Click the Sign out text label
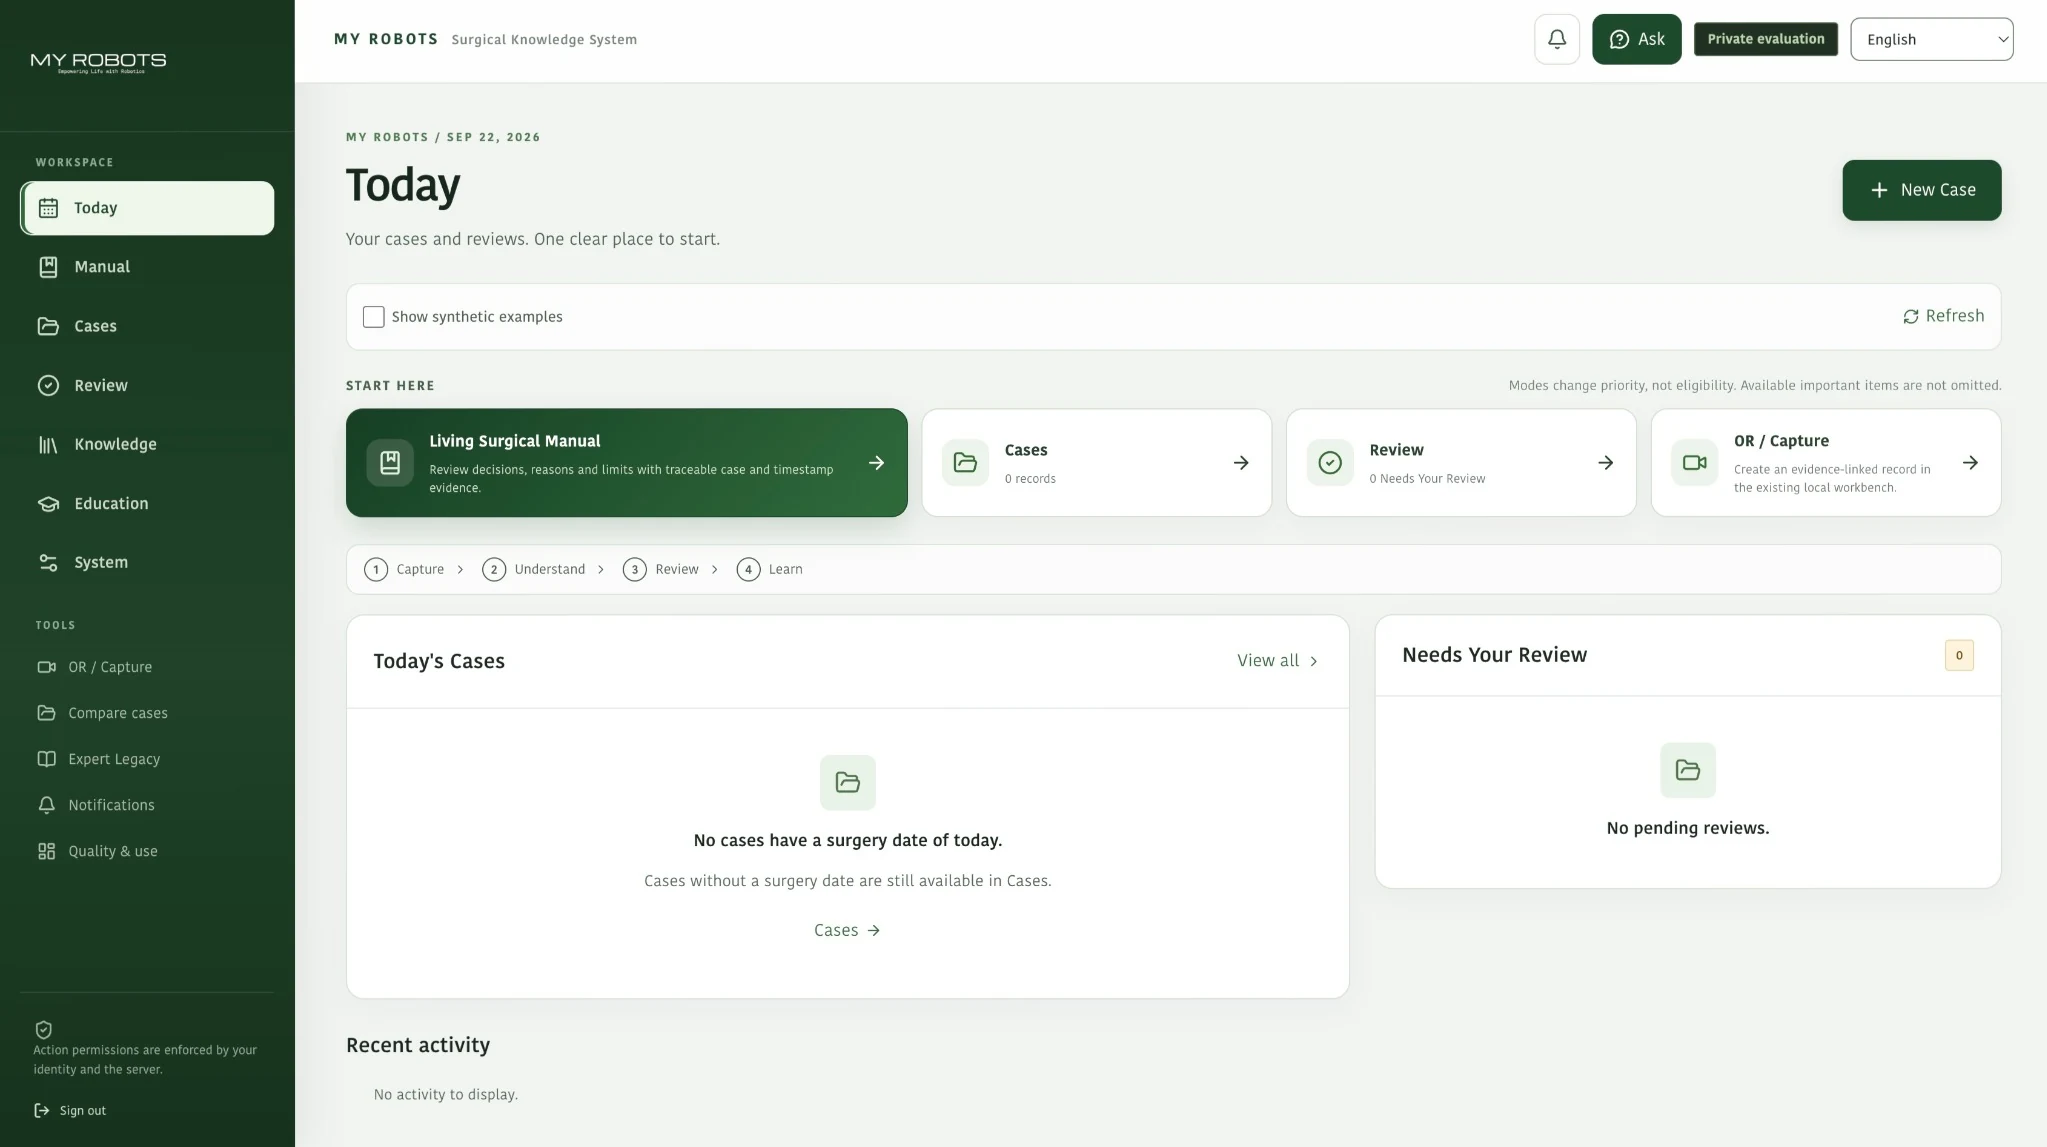The image size is (2047, 1147). [83, 1111]
